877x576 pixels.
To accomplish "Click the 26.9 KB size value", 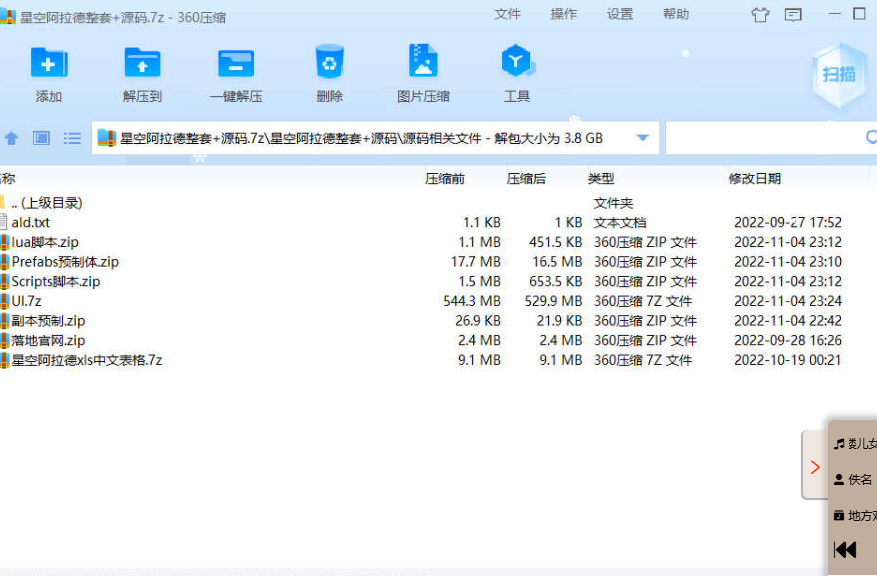I will (x=478, y=320).
